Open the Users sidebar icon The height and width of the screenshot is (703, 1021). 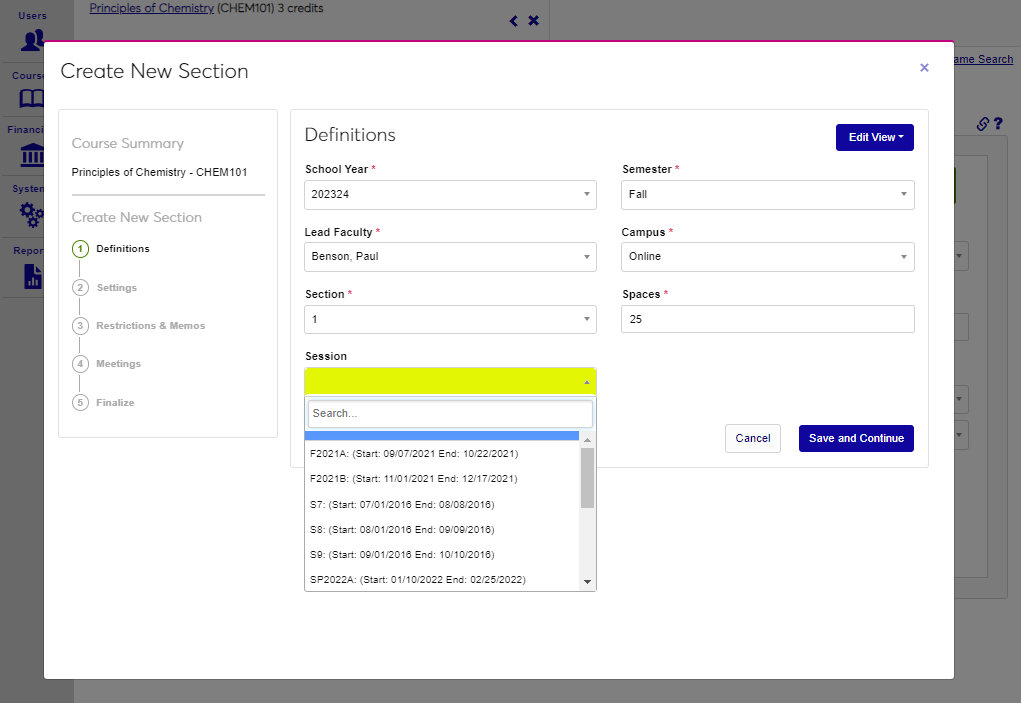32,39
